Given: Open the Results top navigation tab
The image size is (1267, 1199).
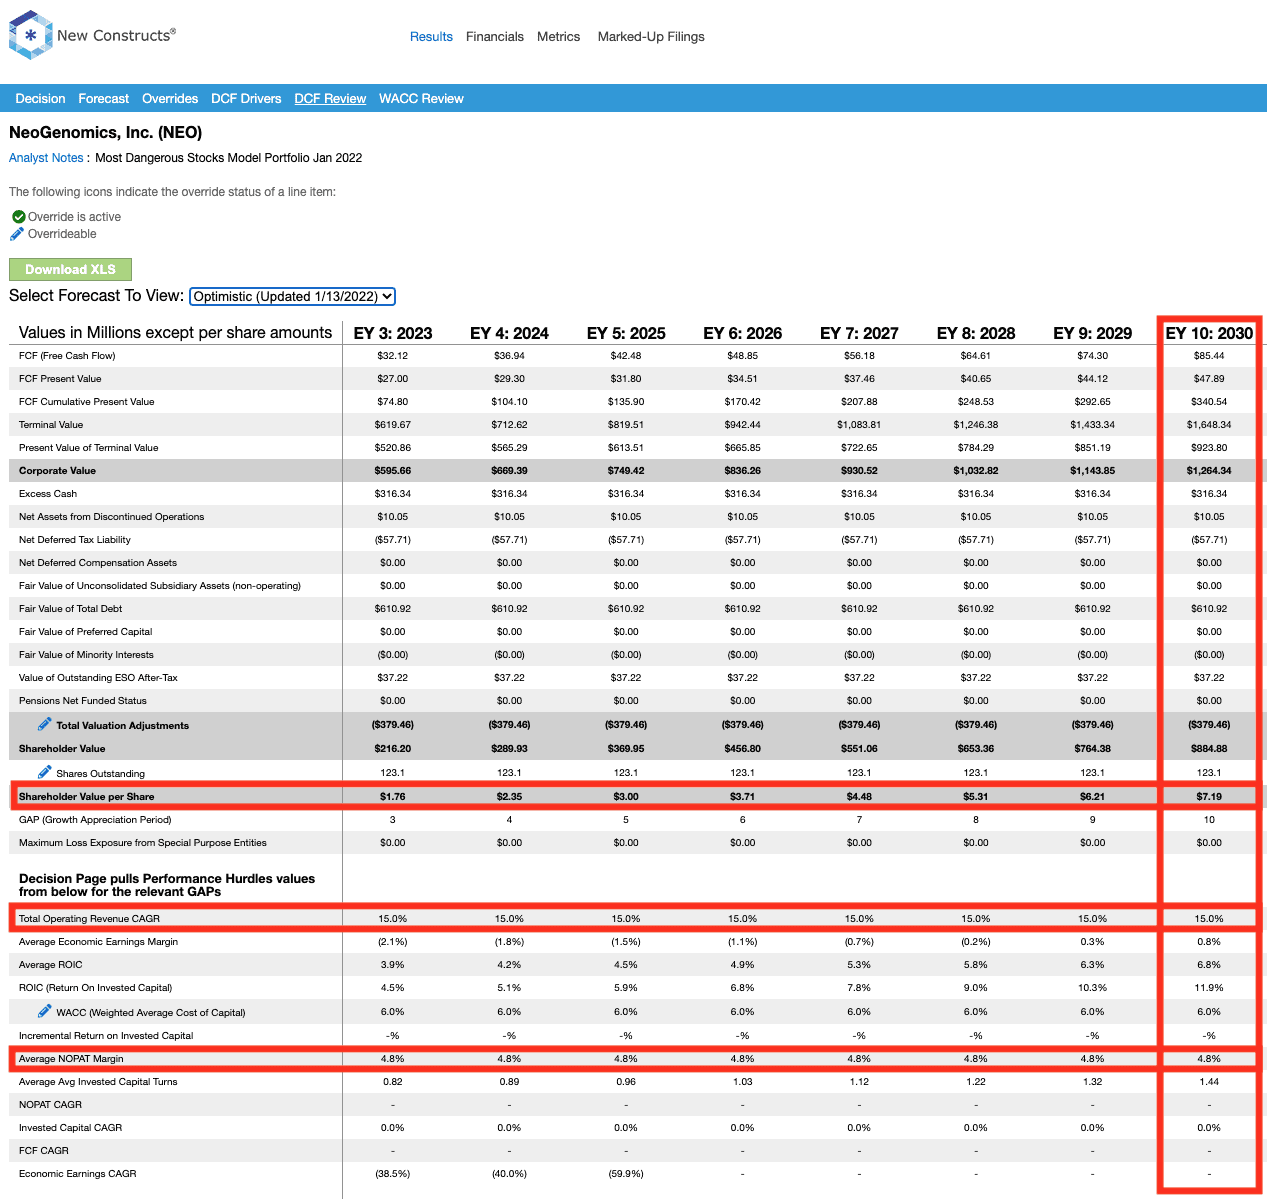Looking at the screenshot, I should [431, 37].
